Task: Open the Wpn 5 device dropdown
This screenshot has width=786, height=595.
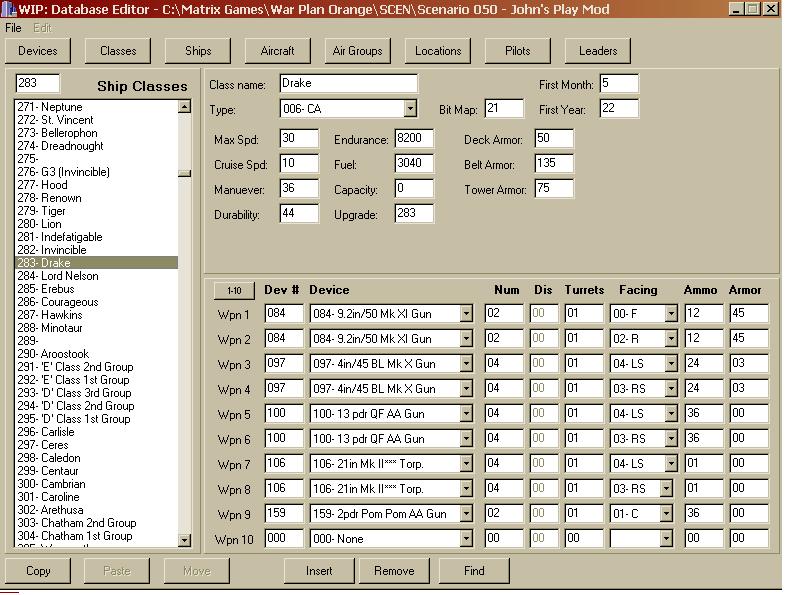Action: pos(466,414)
